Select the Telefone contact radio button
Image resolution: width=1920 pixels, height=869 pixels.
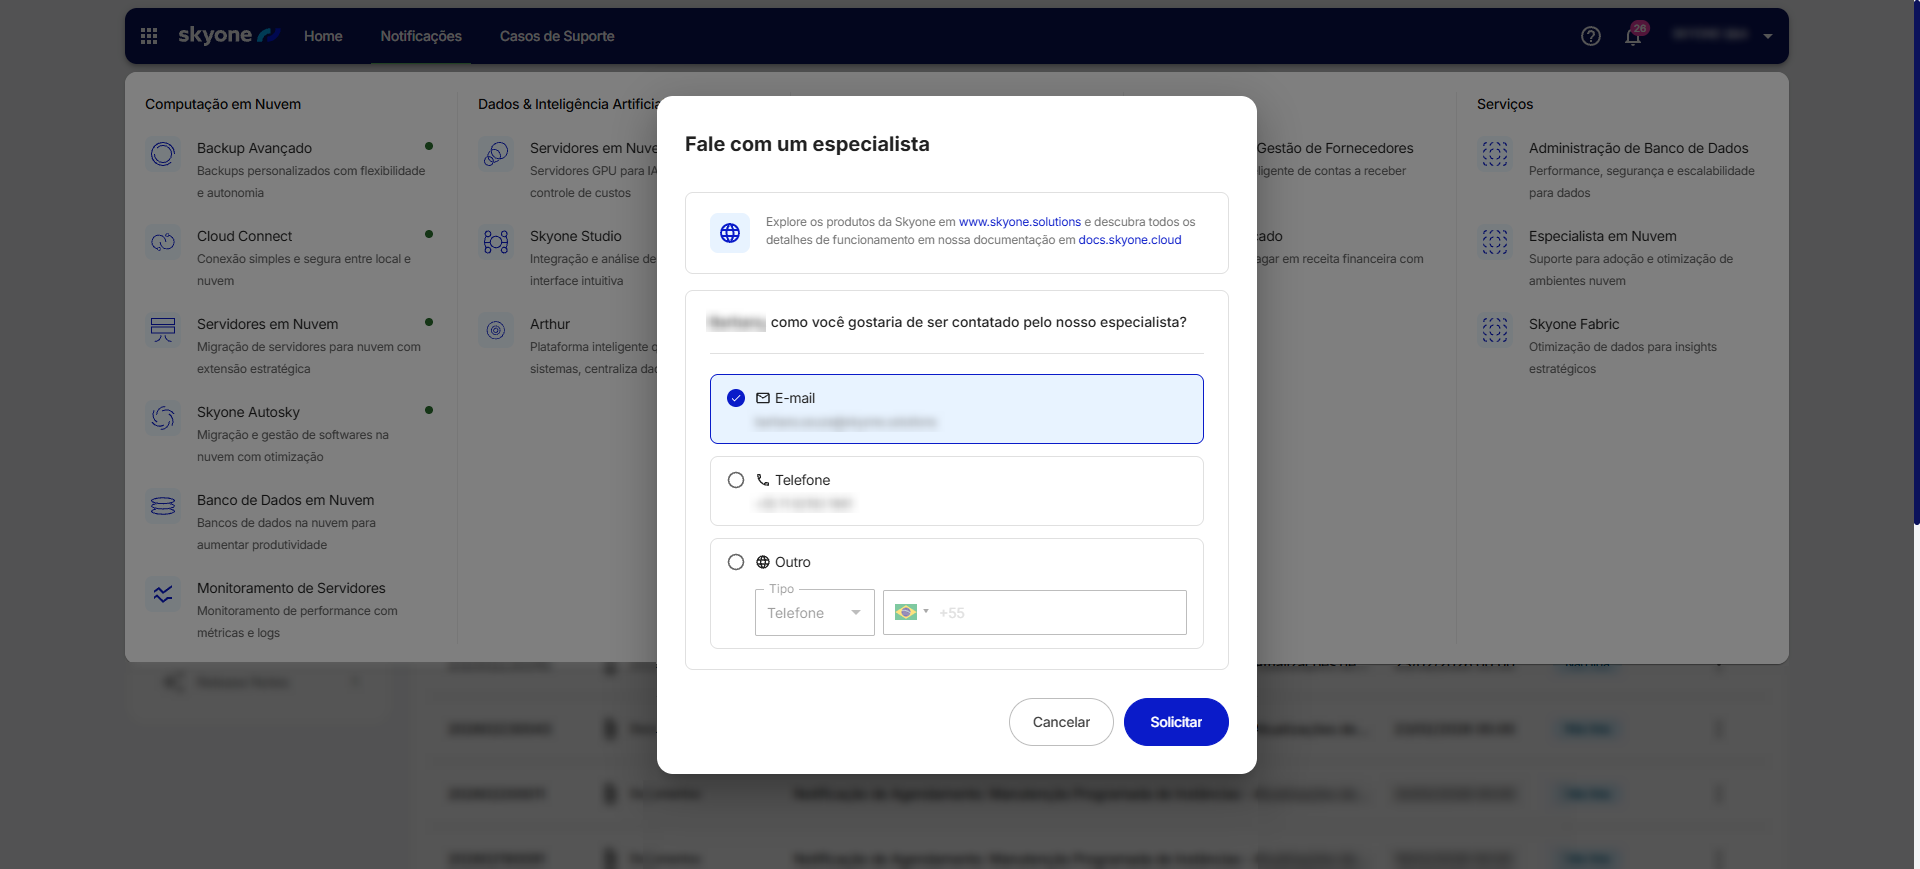(x=736, y=480)
